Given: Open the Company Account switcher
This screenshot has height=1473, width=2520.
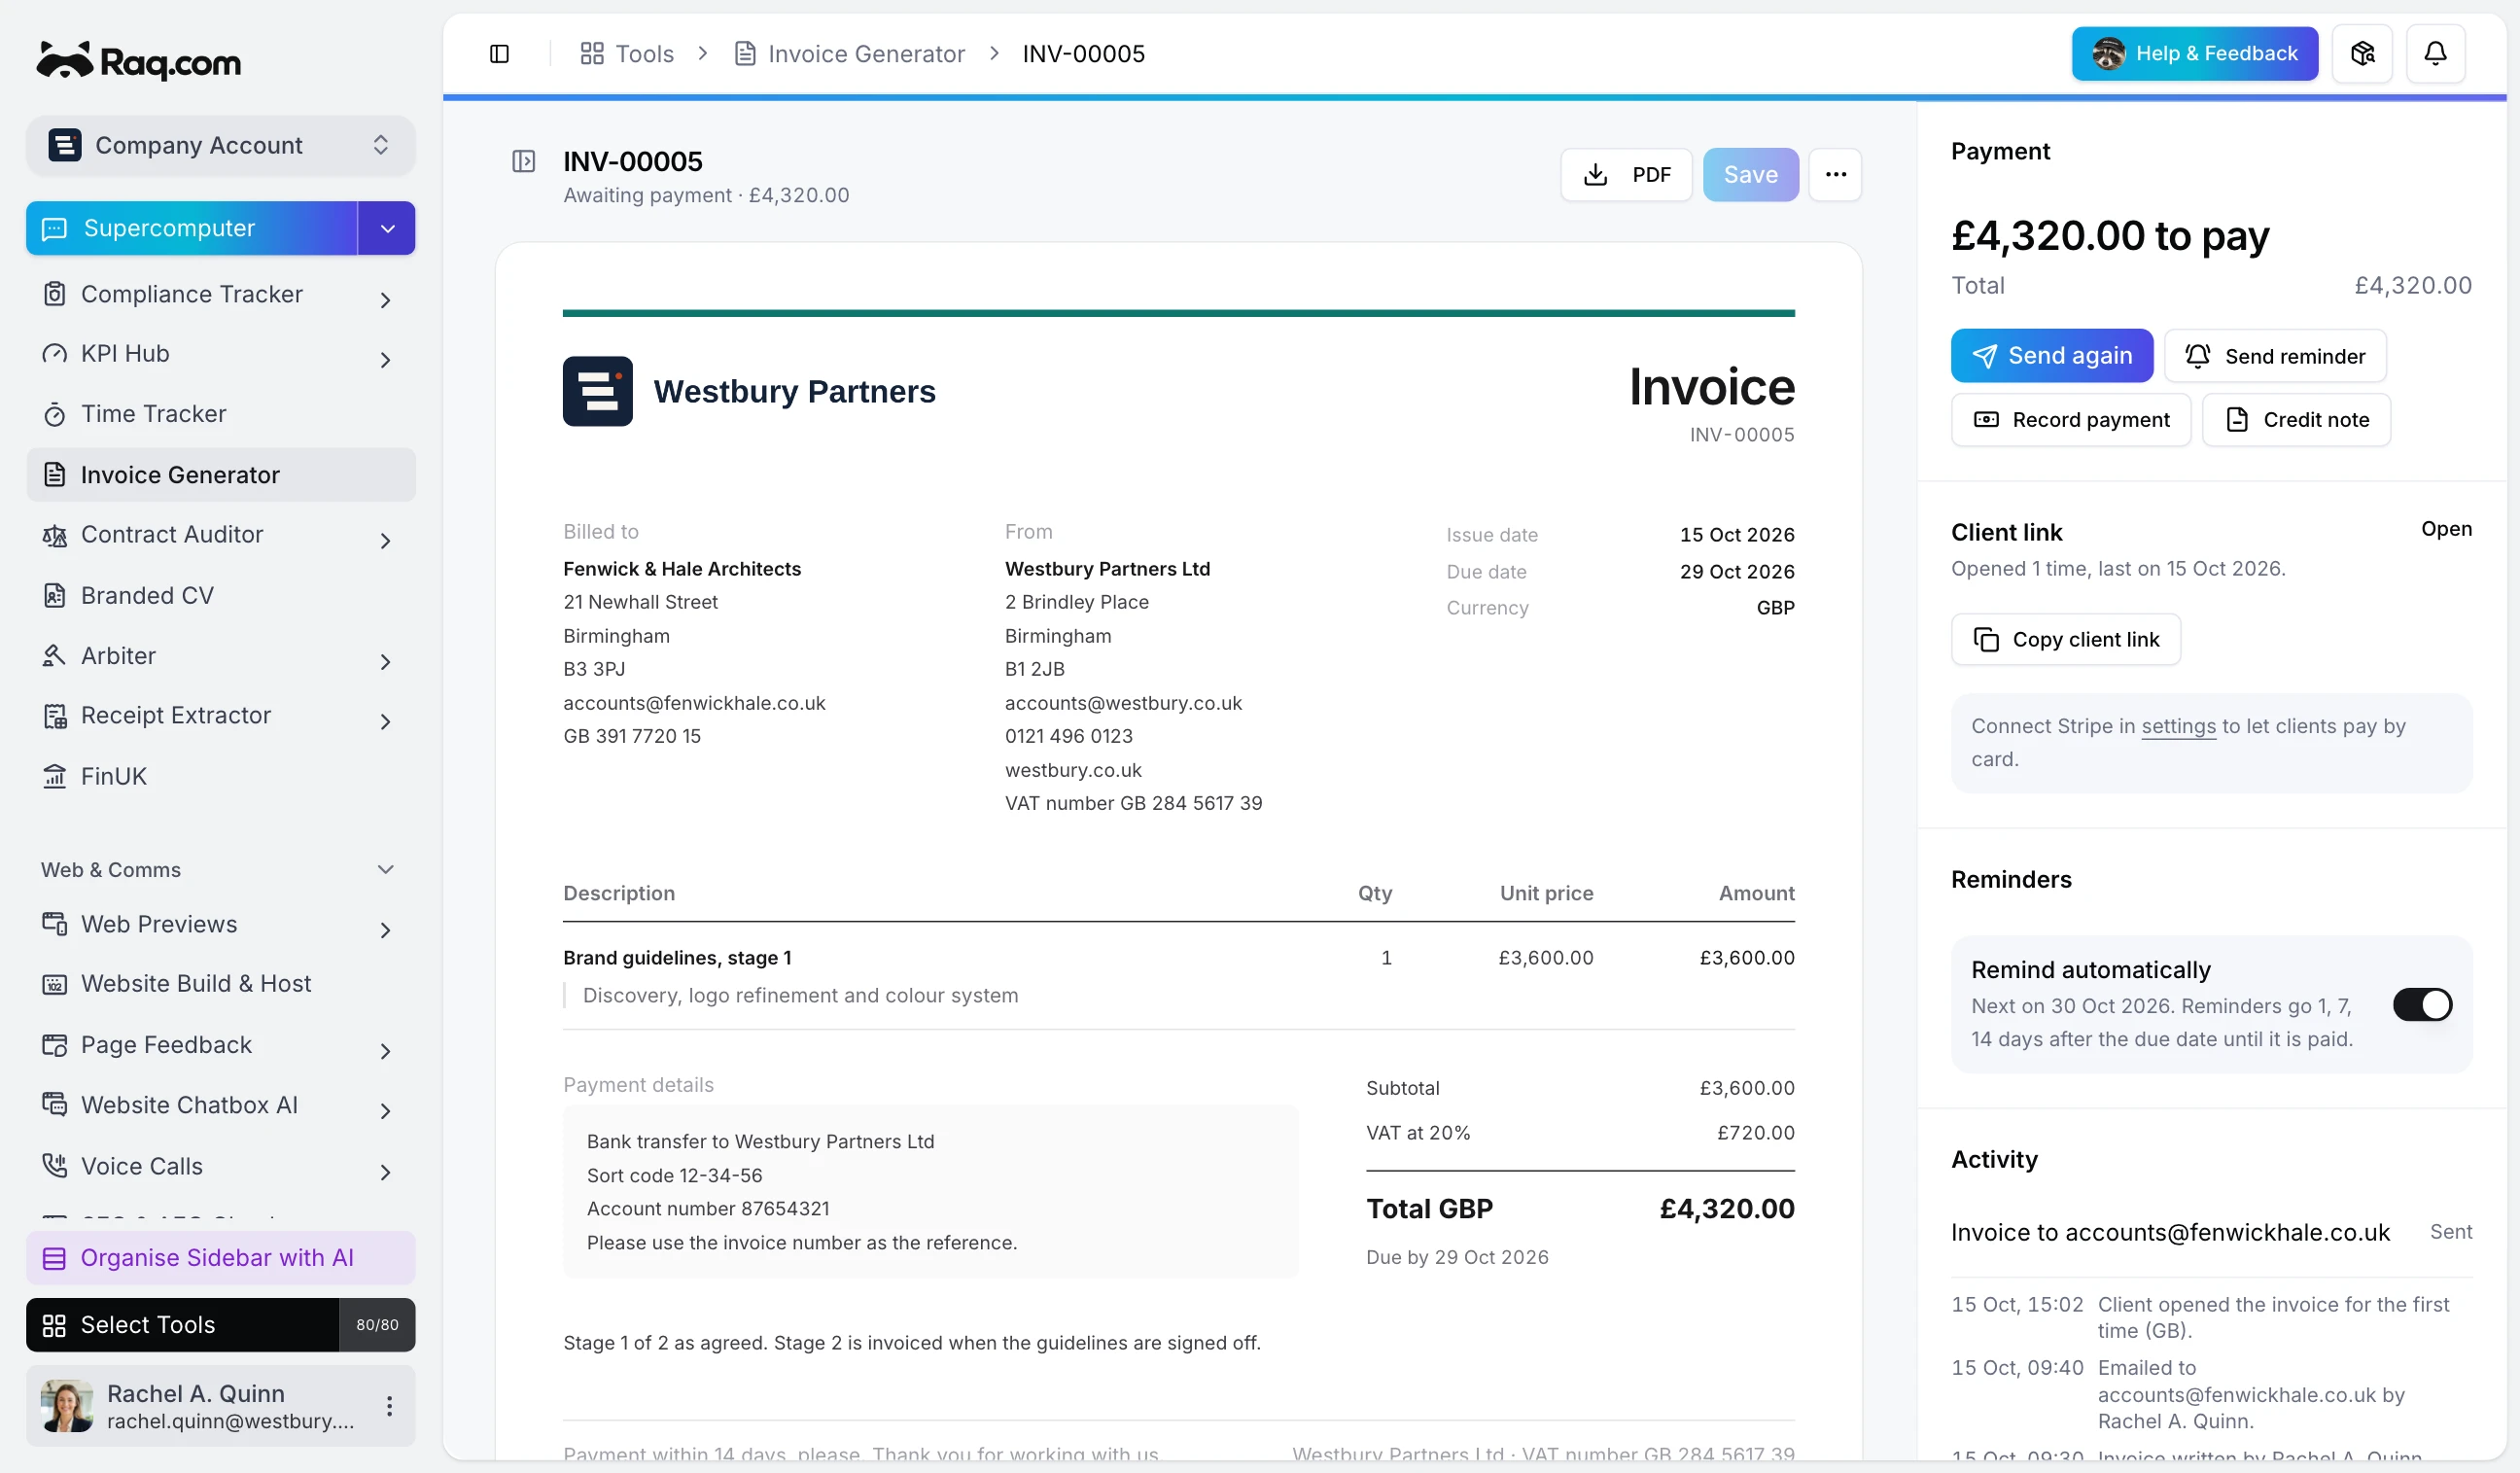Looking at the screenshot, I should (220, 145).
